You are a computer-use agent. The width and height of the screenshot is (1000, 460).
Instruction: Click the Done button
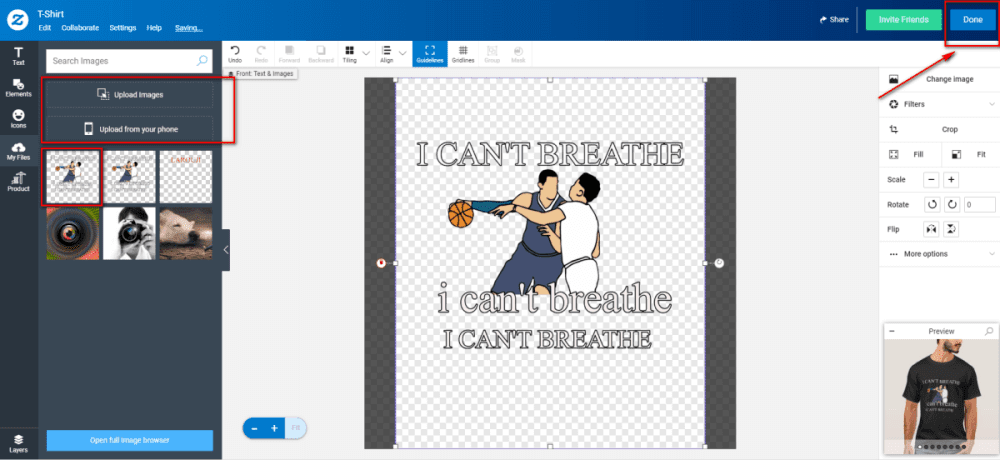[x=972, y=20]
